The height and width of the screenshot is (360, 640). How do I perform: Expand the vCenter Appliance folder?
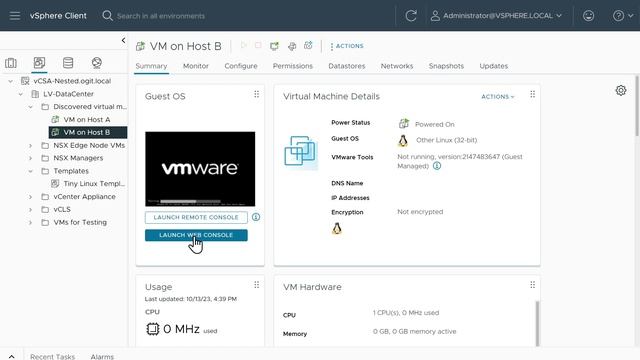pyautogui.click(x=31, y=197)
